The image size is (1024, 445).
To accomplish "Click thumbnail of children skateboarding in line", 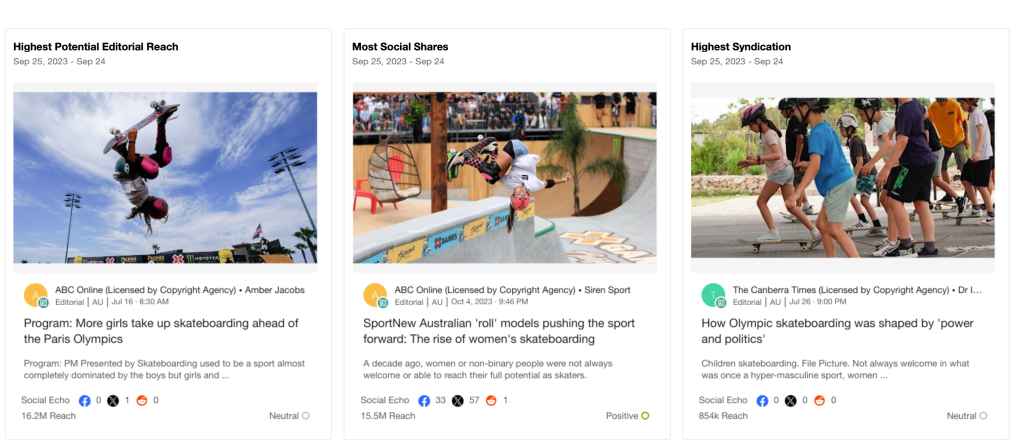I will [843, 178].
